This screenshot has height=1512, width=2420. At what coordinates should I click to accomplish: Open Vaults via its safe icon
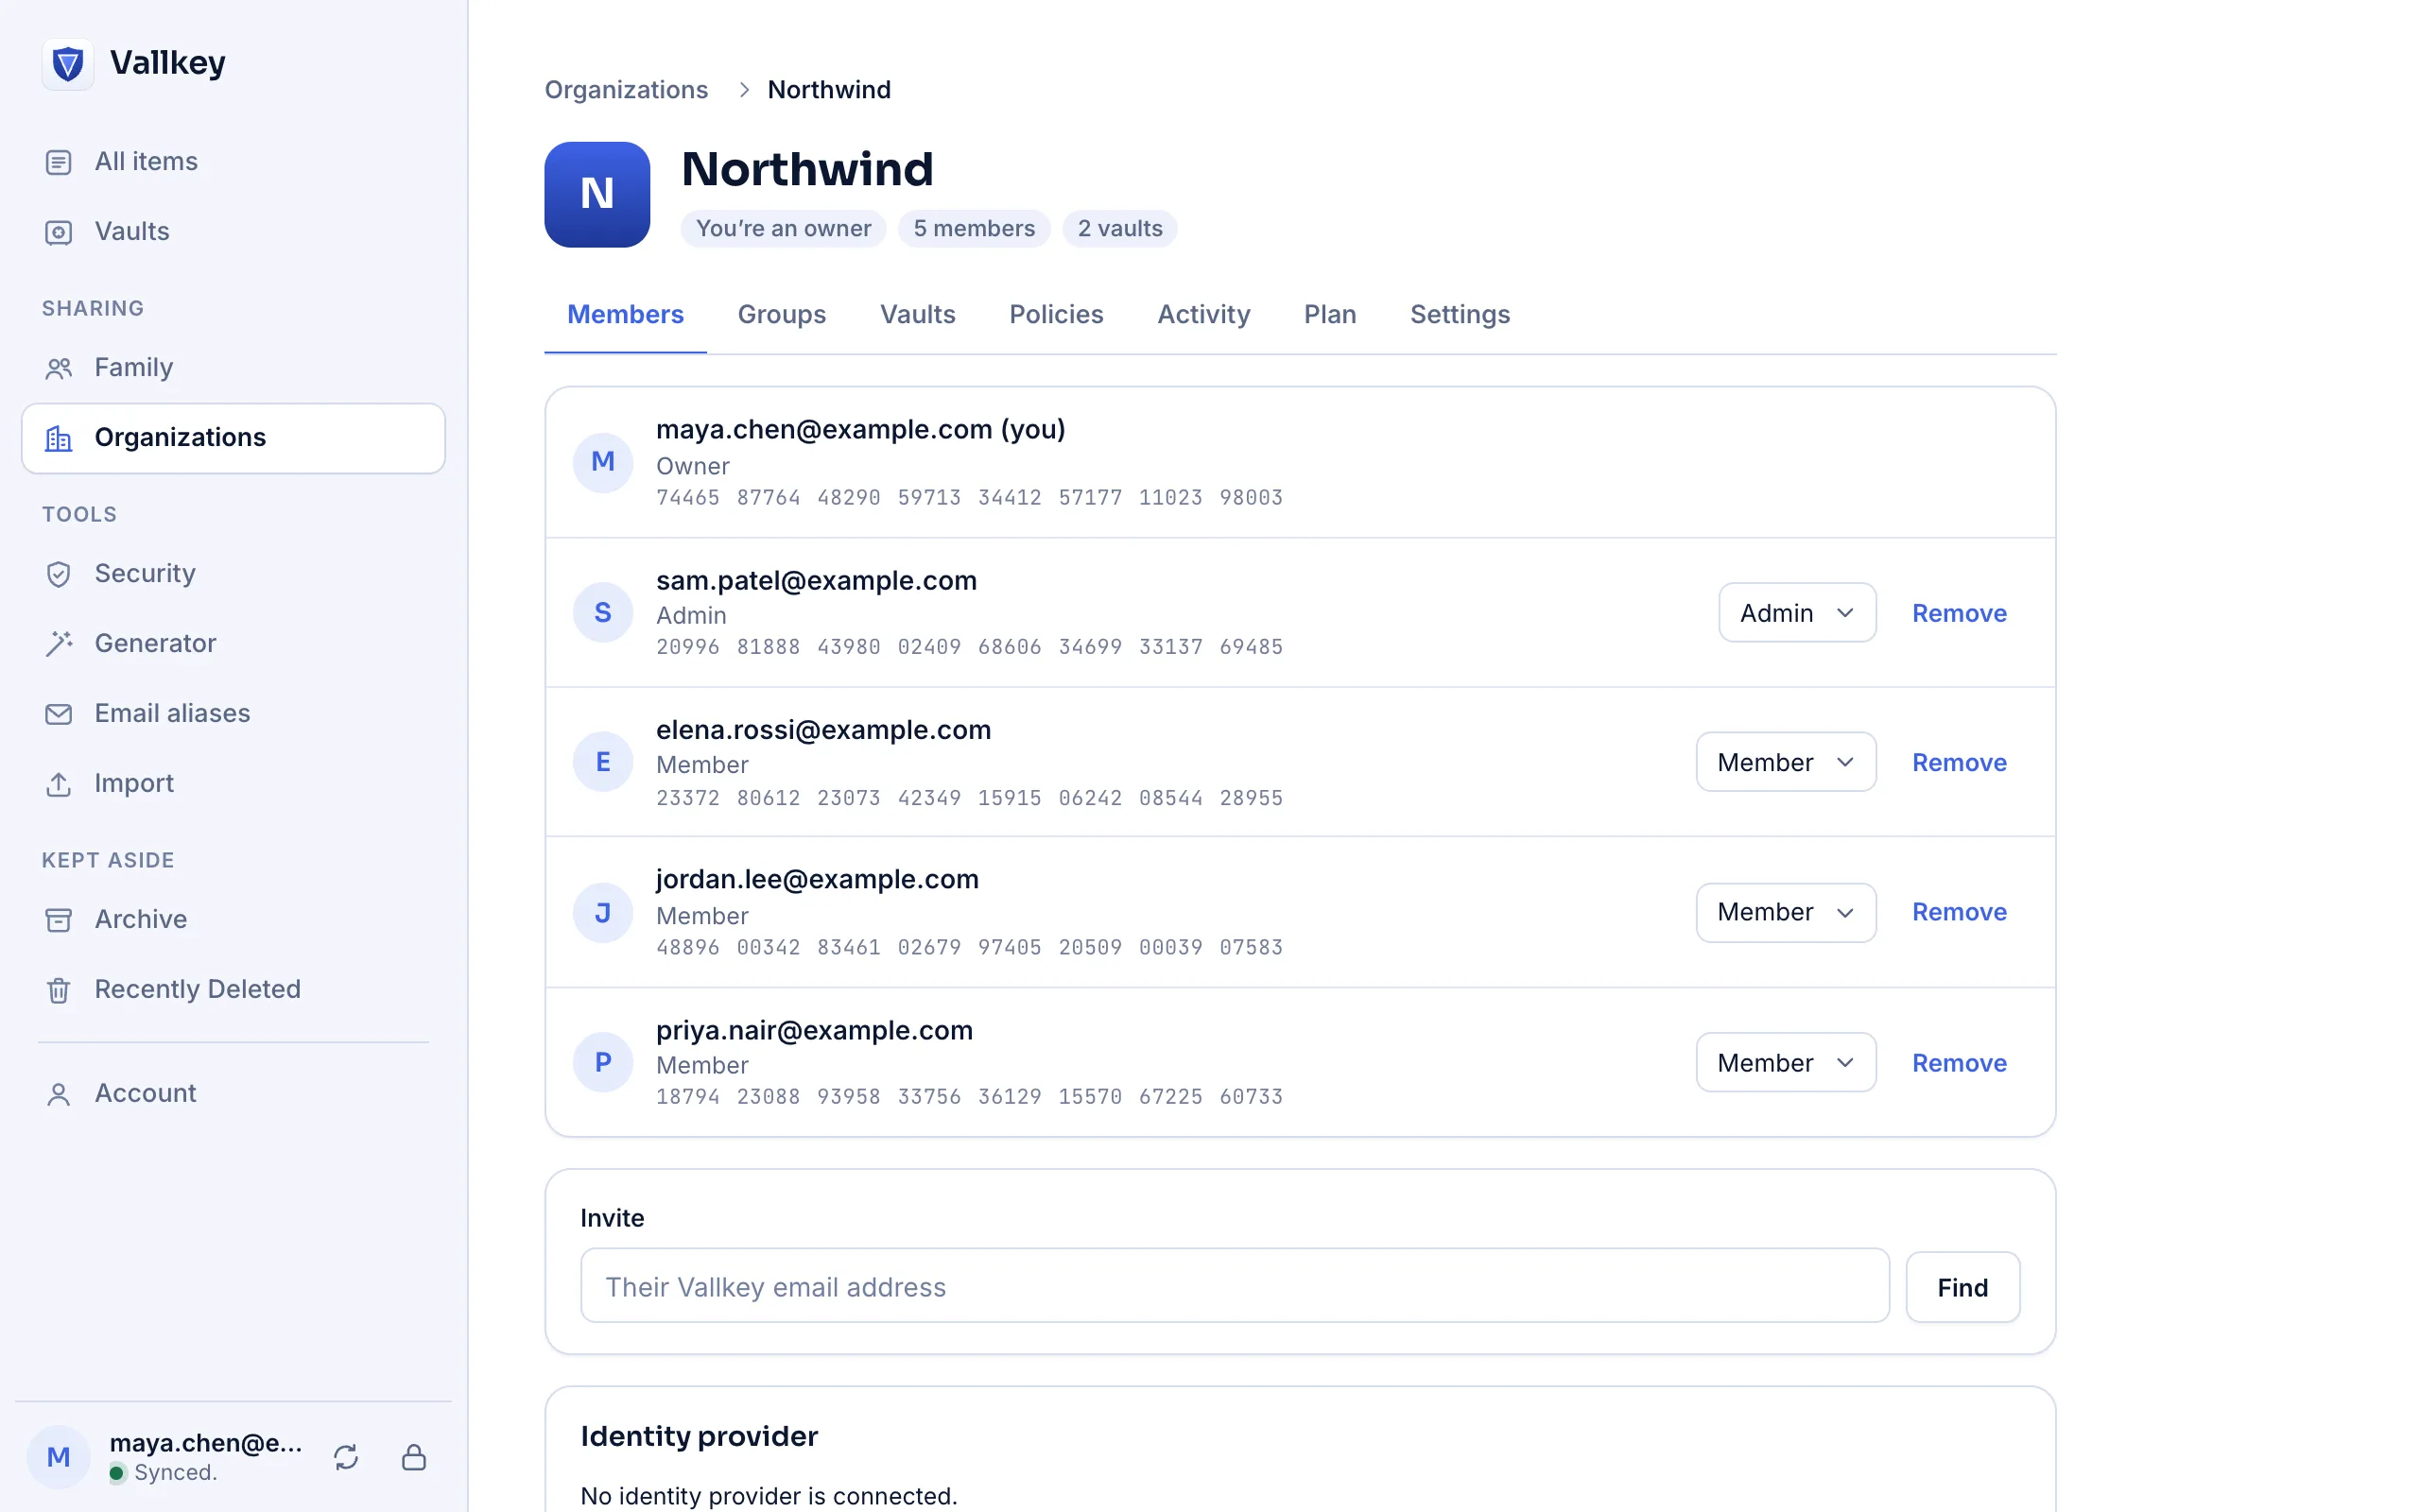[59, 232]
